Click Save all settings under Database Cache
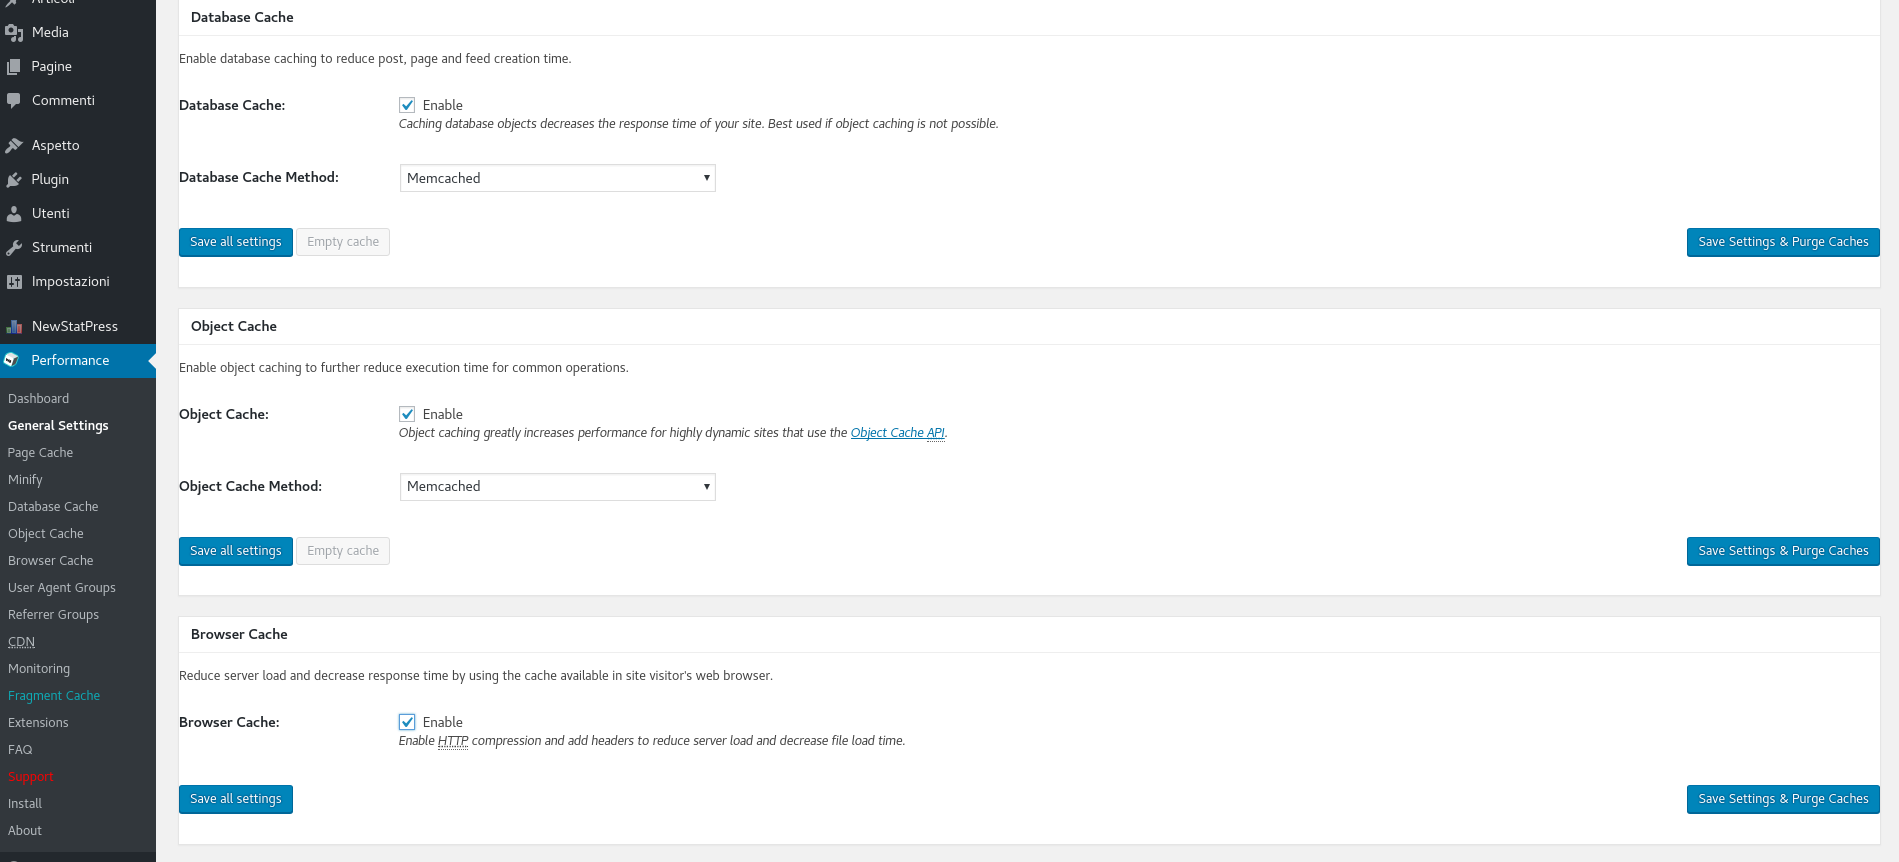The width and height of the screenshot is (1899, 862). (x=236, y=242)
